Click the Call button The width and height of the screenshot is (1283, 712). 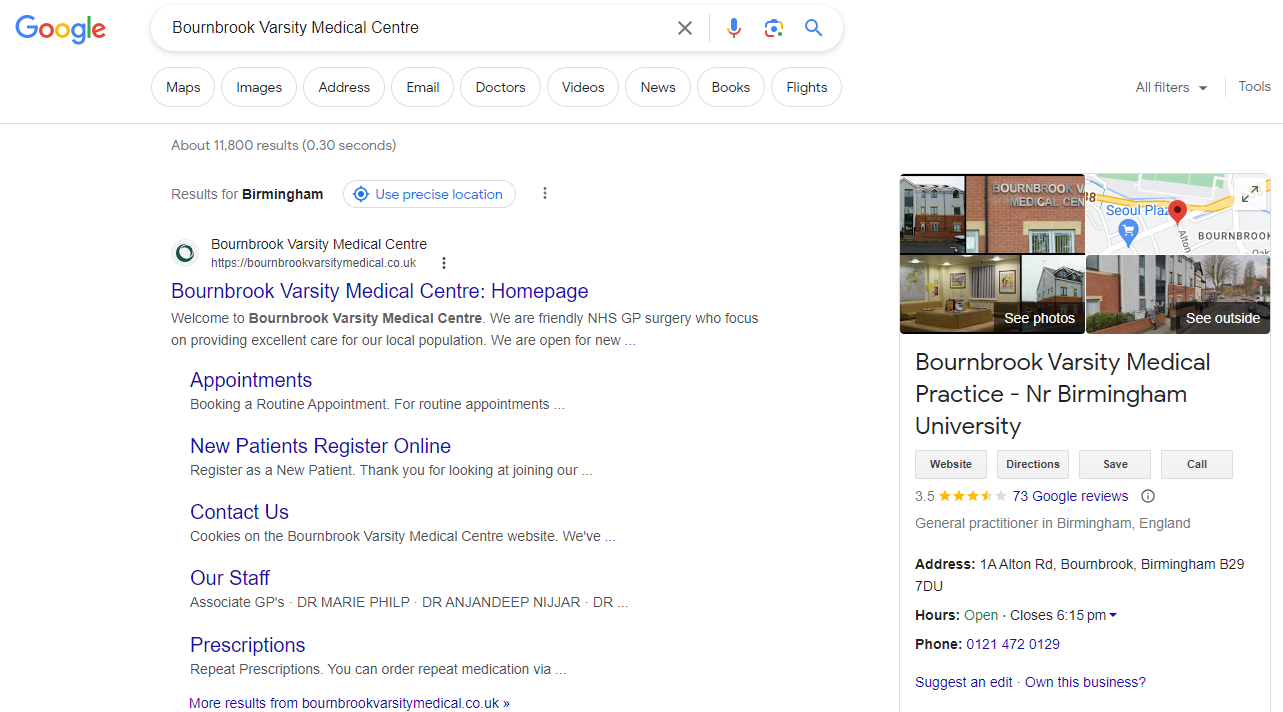coord(1197,464)
